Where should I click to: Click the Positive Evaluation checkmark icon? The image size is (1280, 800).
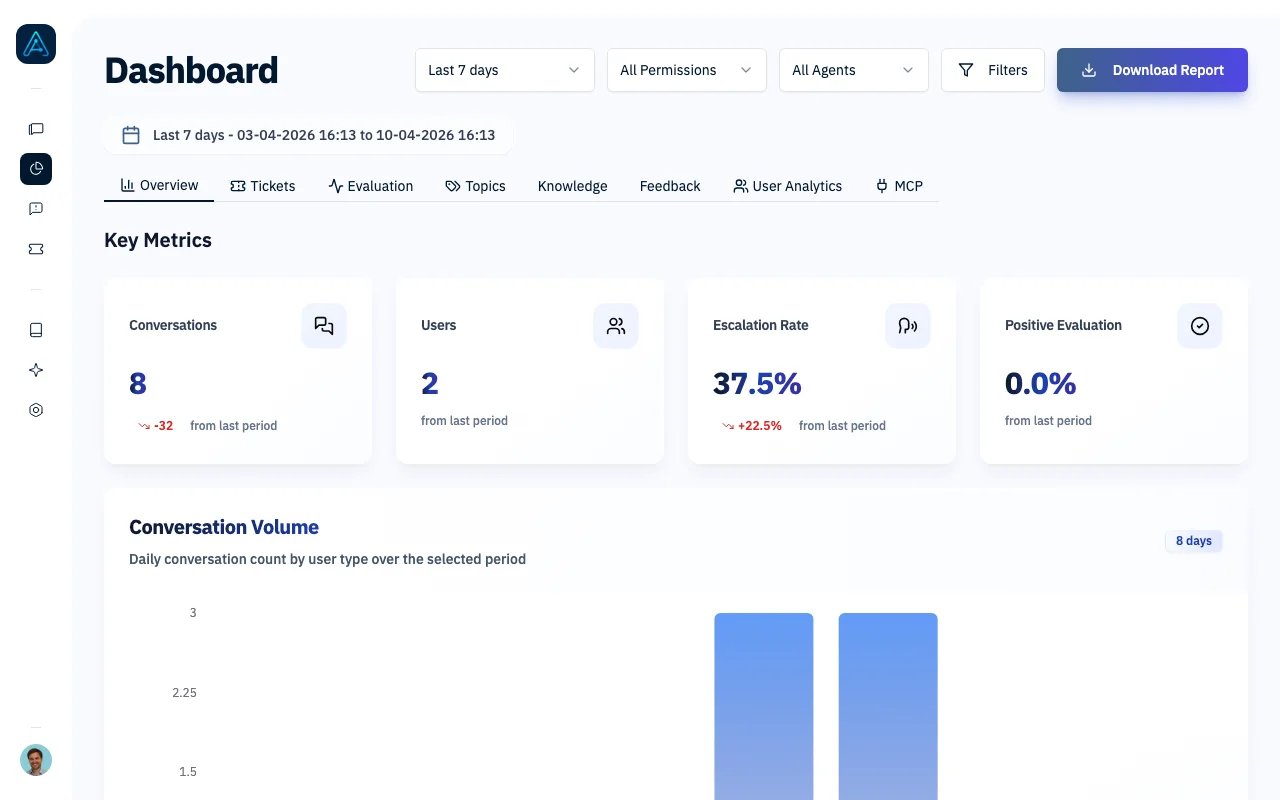click(x=1200, y=326)
